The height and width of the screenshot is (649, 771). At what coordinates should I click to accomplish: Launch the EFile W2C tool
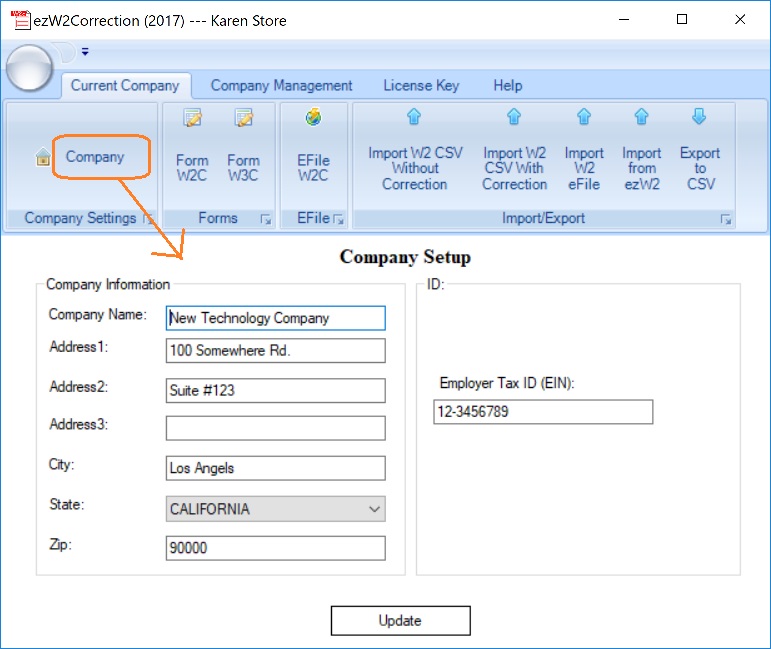point(313,150)
